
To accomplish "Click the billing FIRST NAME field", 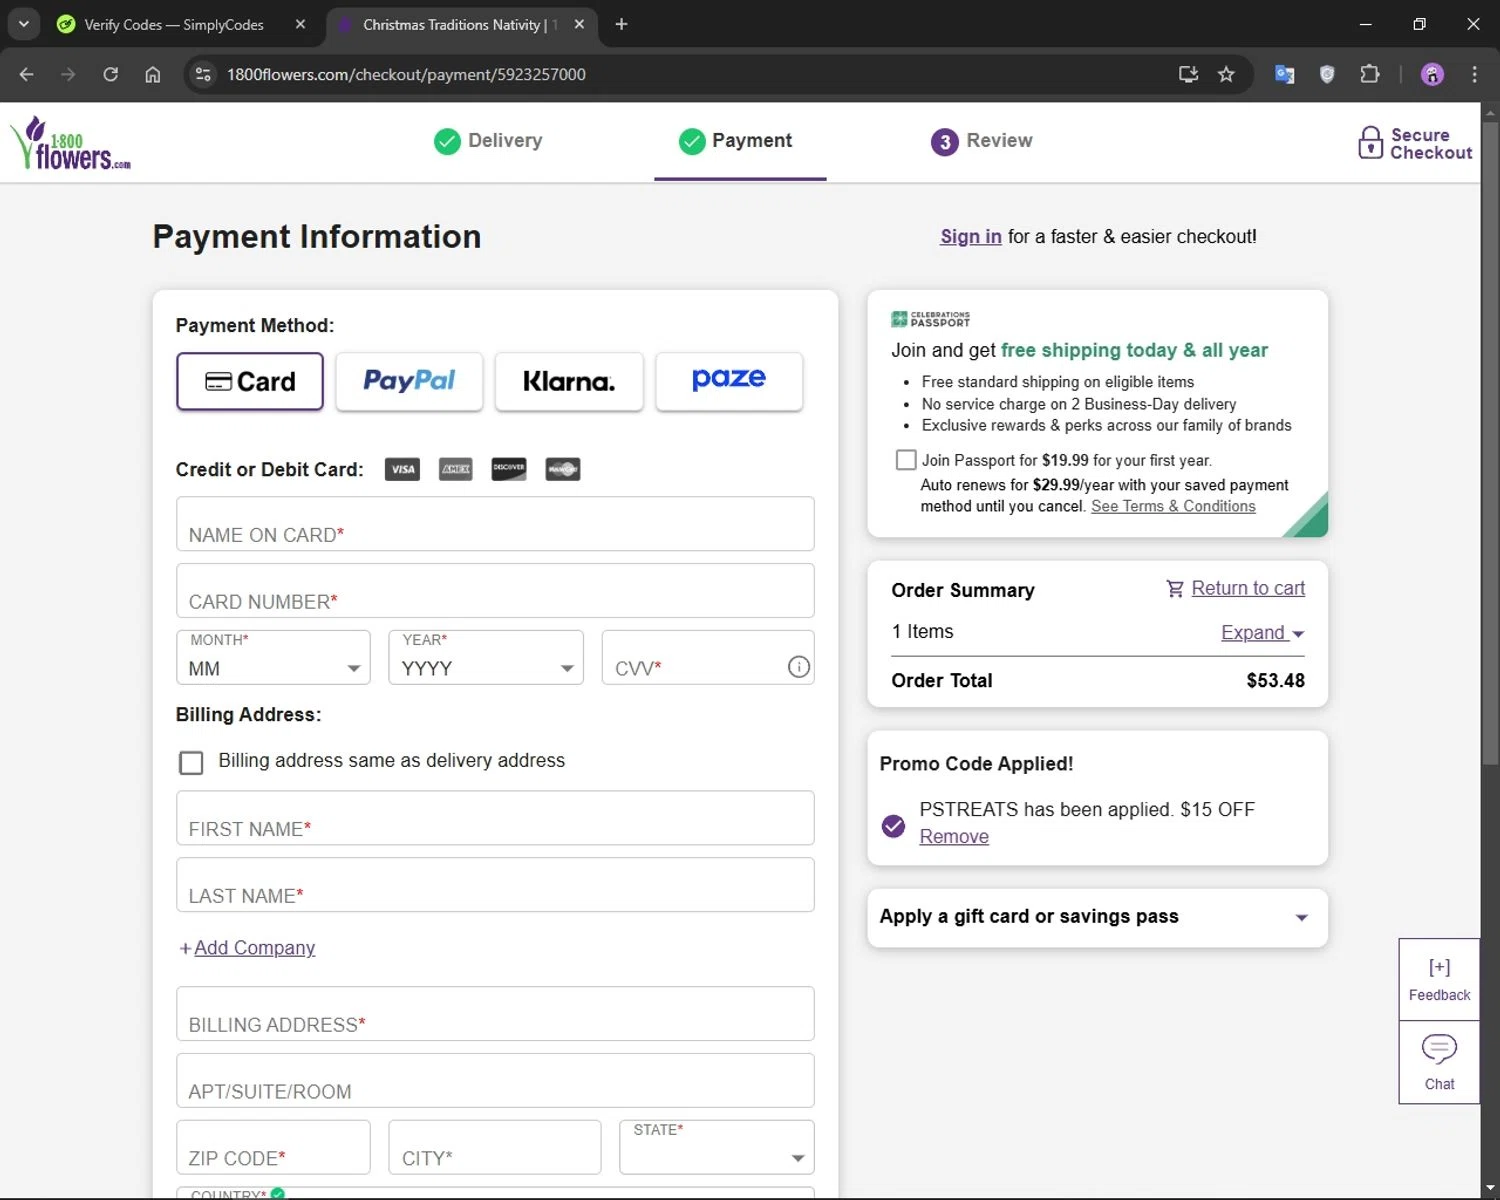I will click(495, 818).
